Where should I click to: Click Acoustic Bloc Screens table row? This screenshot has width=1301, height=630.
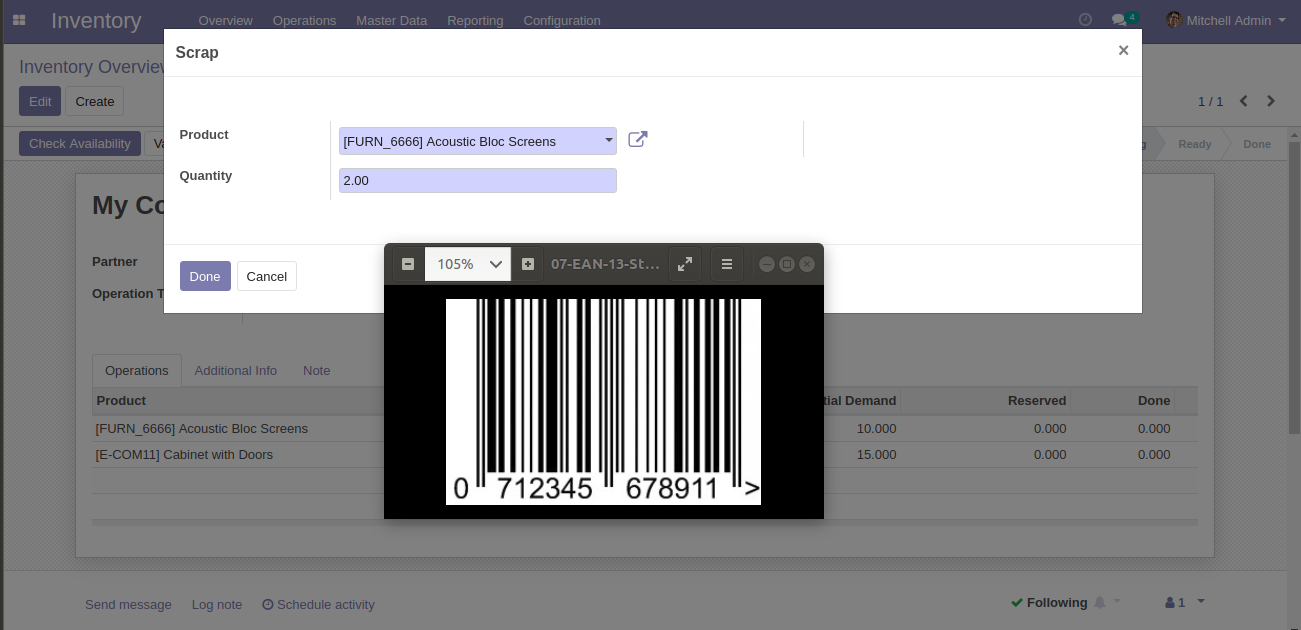point(645,428)
